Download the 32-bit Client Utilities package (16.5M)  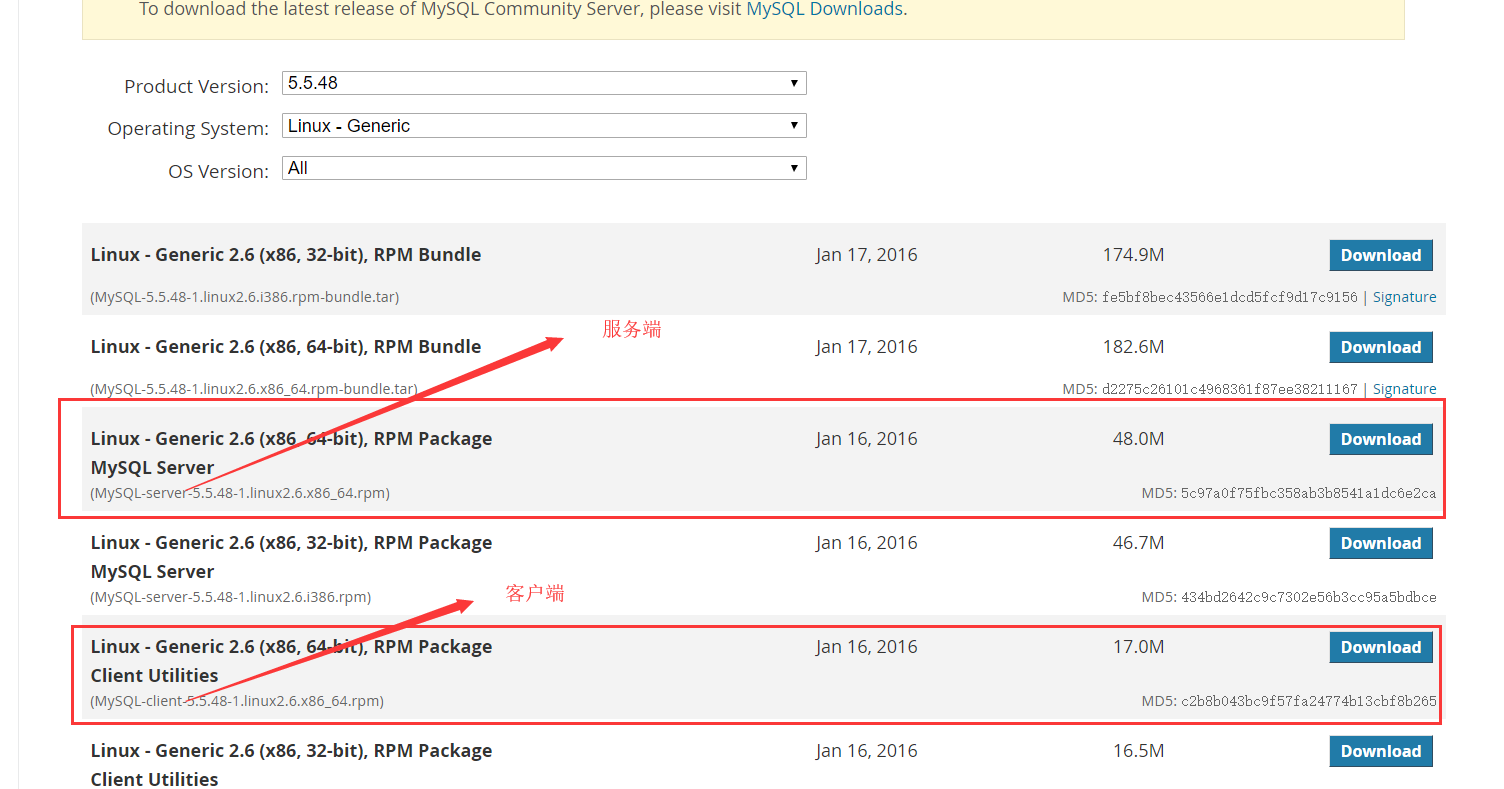click(x=1381, y=751)
